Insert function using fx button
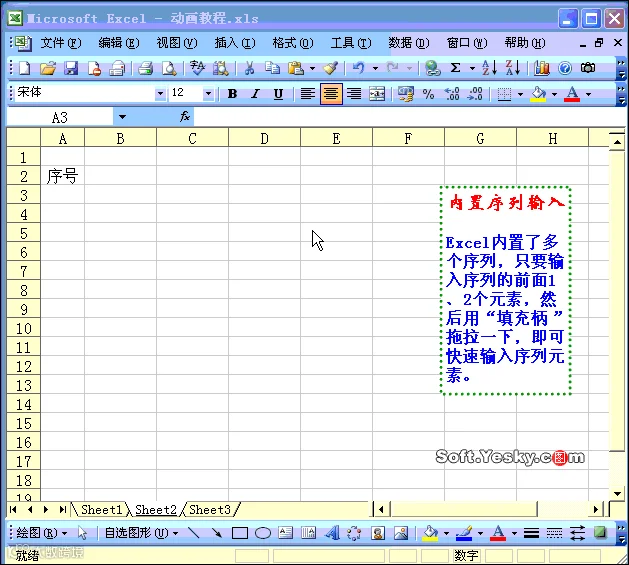The image size is (629, 565). pyautogui.click(x=185, y=117)
